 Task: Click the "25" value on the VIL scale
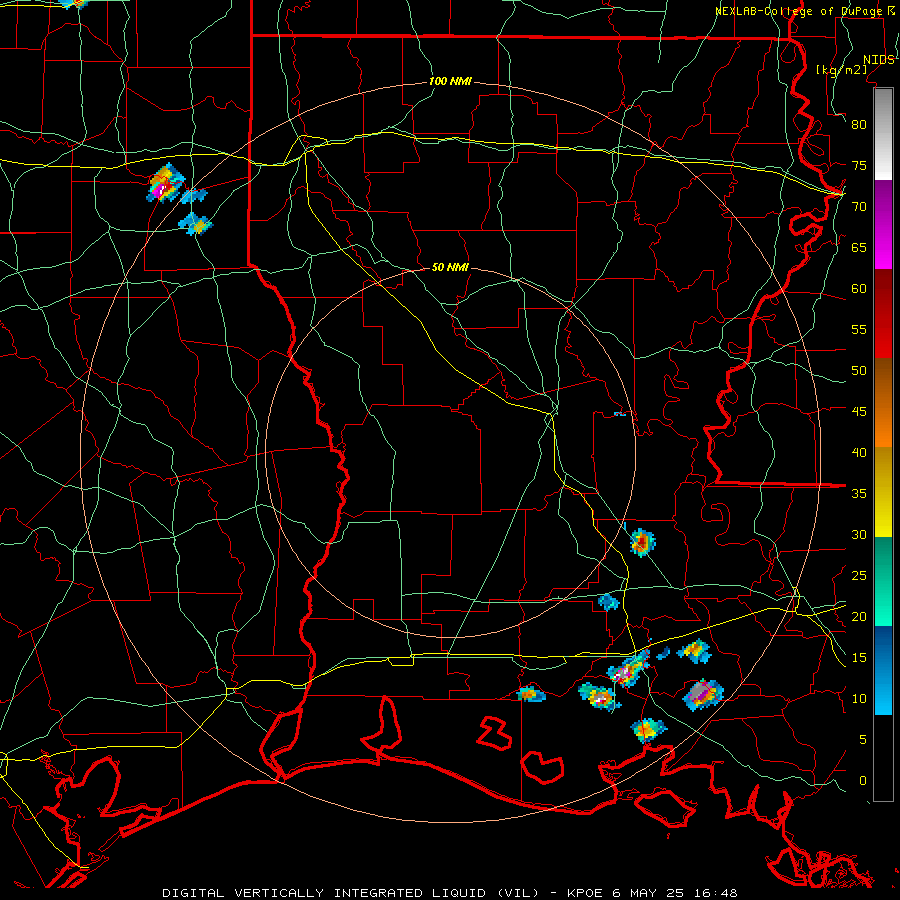coord(859,576)
